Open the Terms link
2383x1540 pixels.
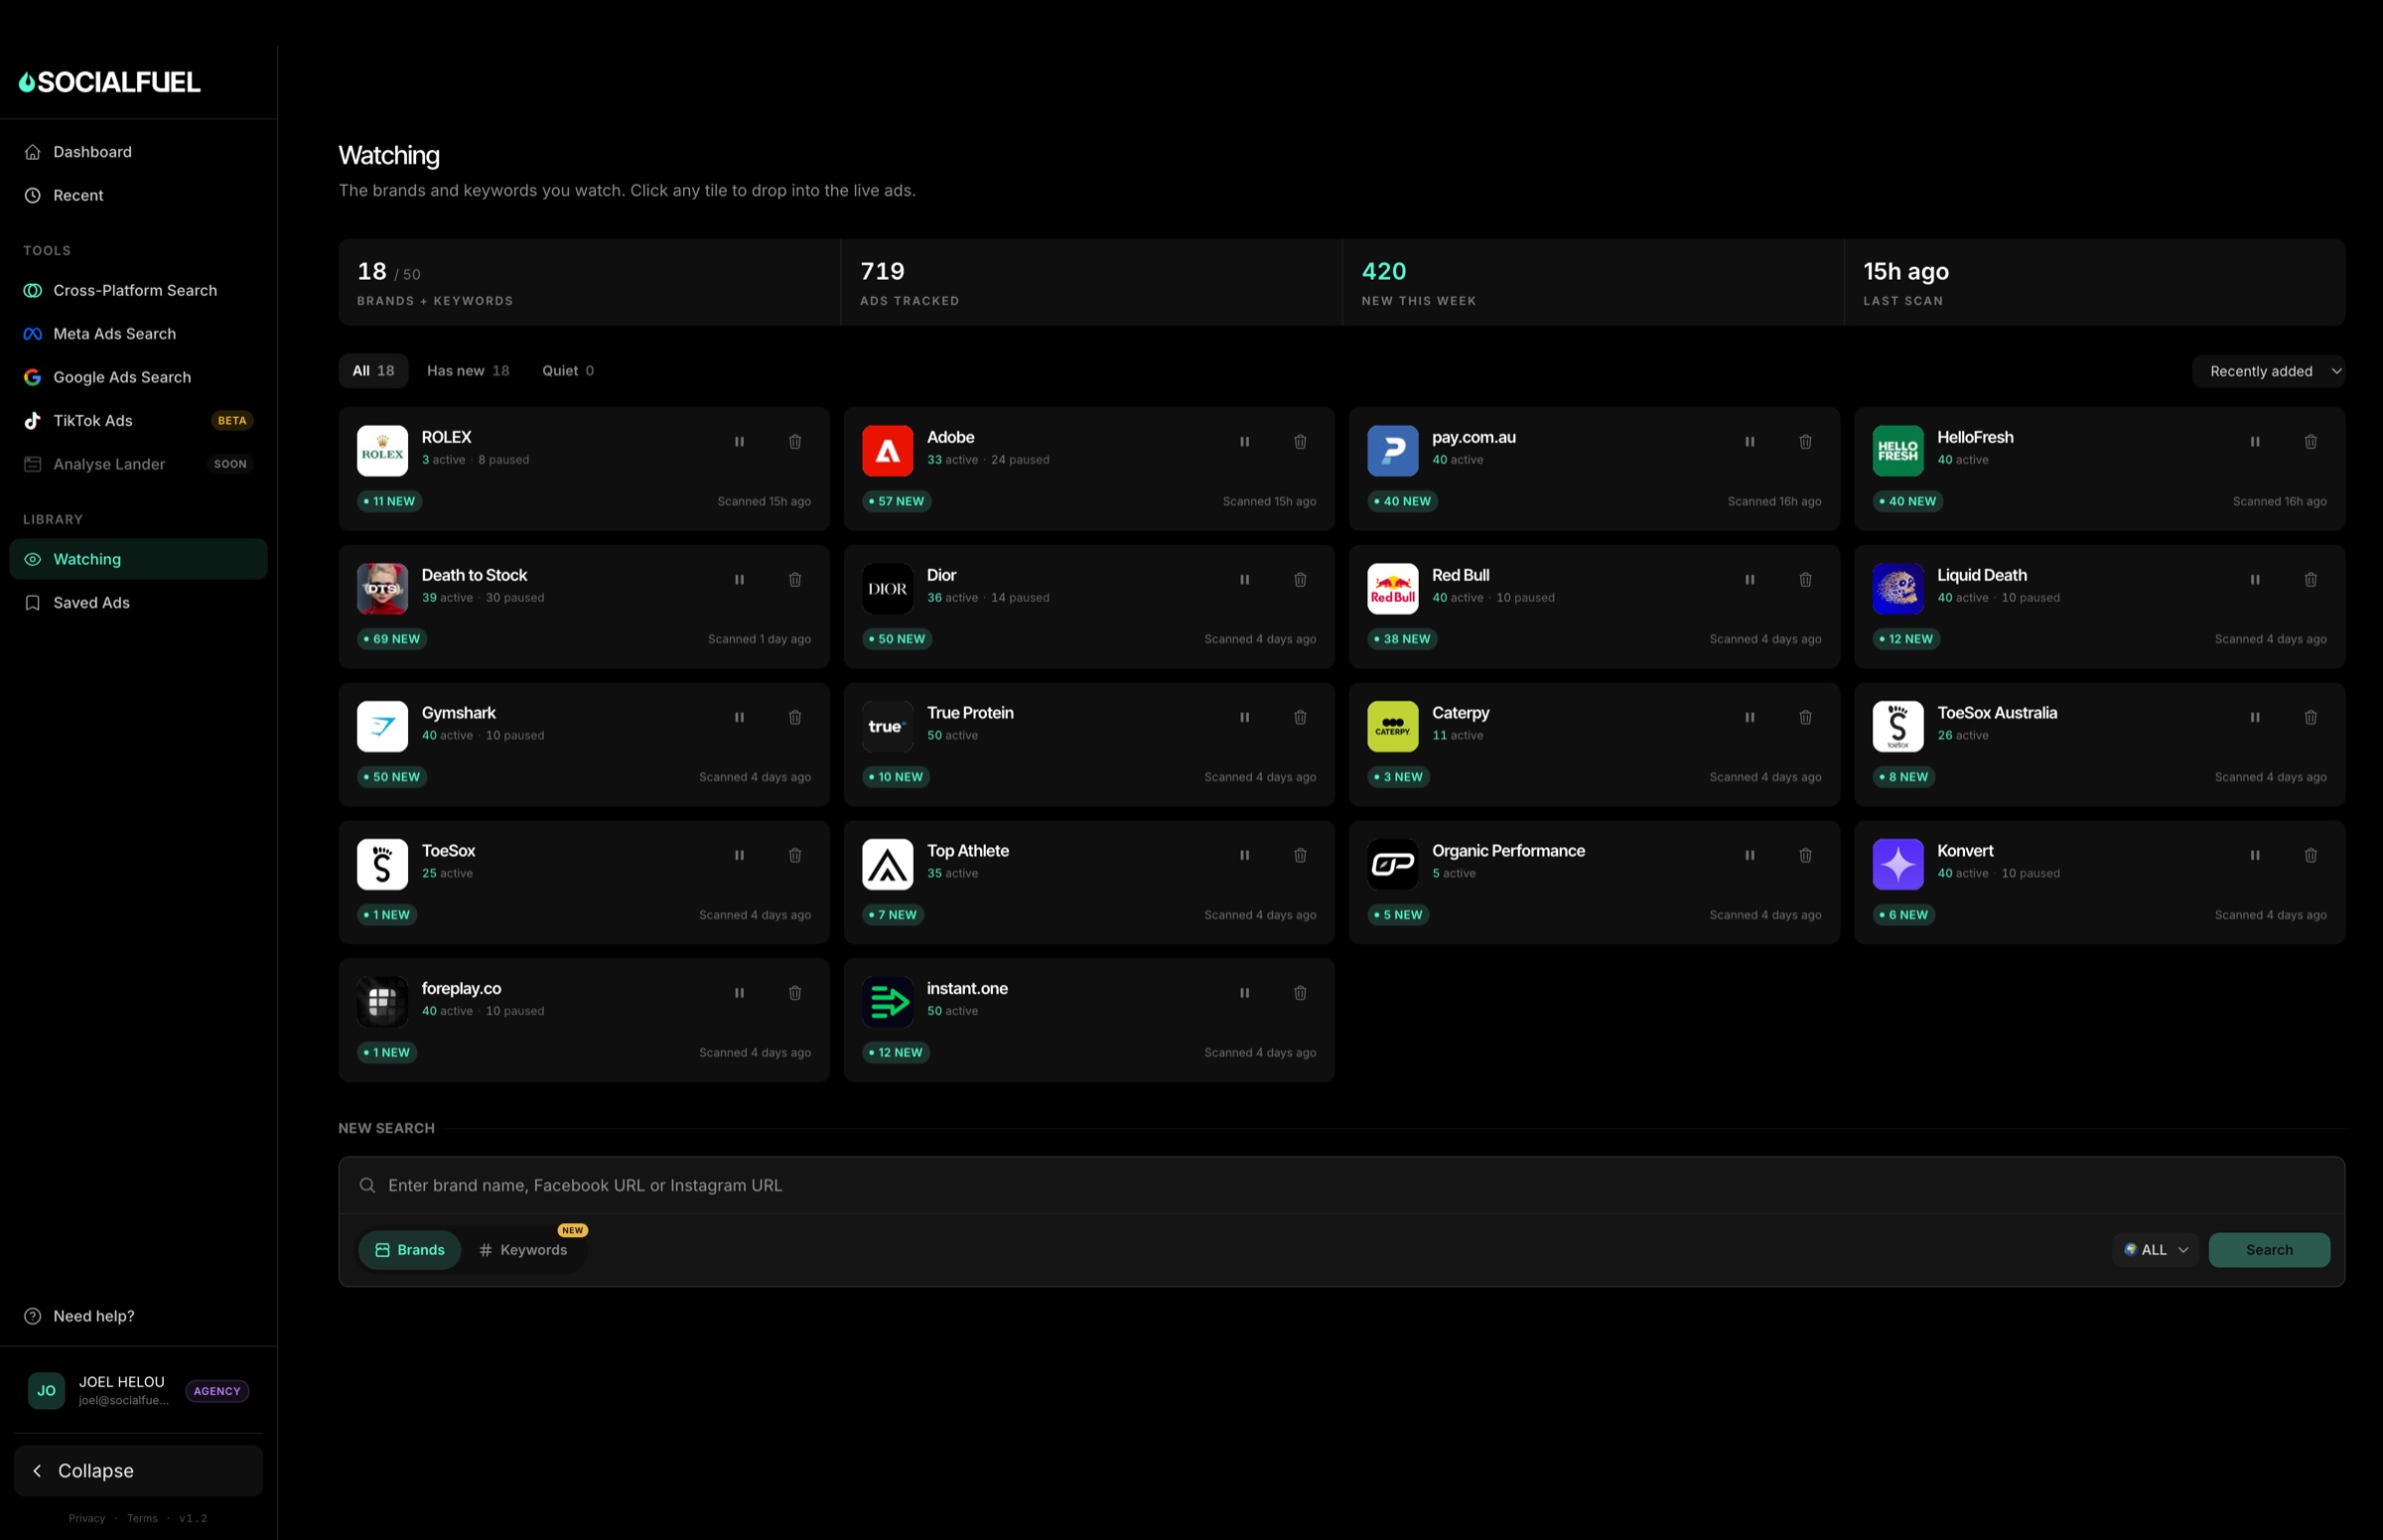[x=142, y=1519]
